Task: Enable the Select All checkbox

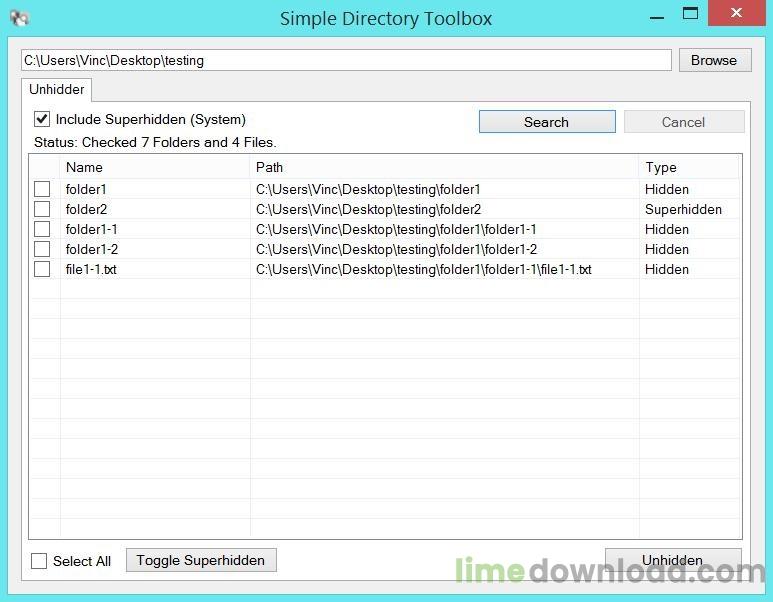Action: click(39, 561)
